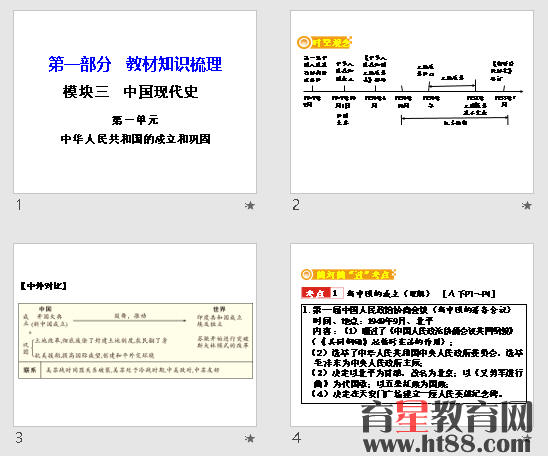Click '中国' column header in slide 3 table
548x456 pixels.
click(45, 309)
